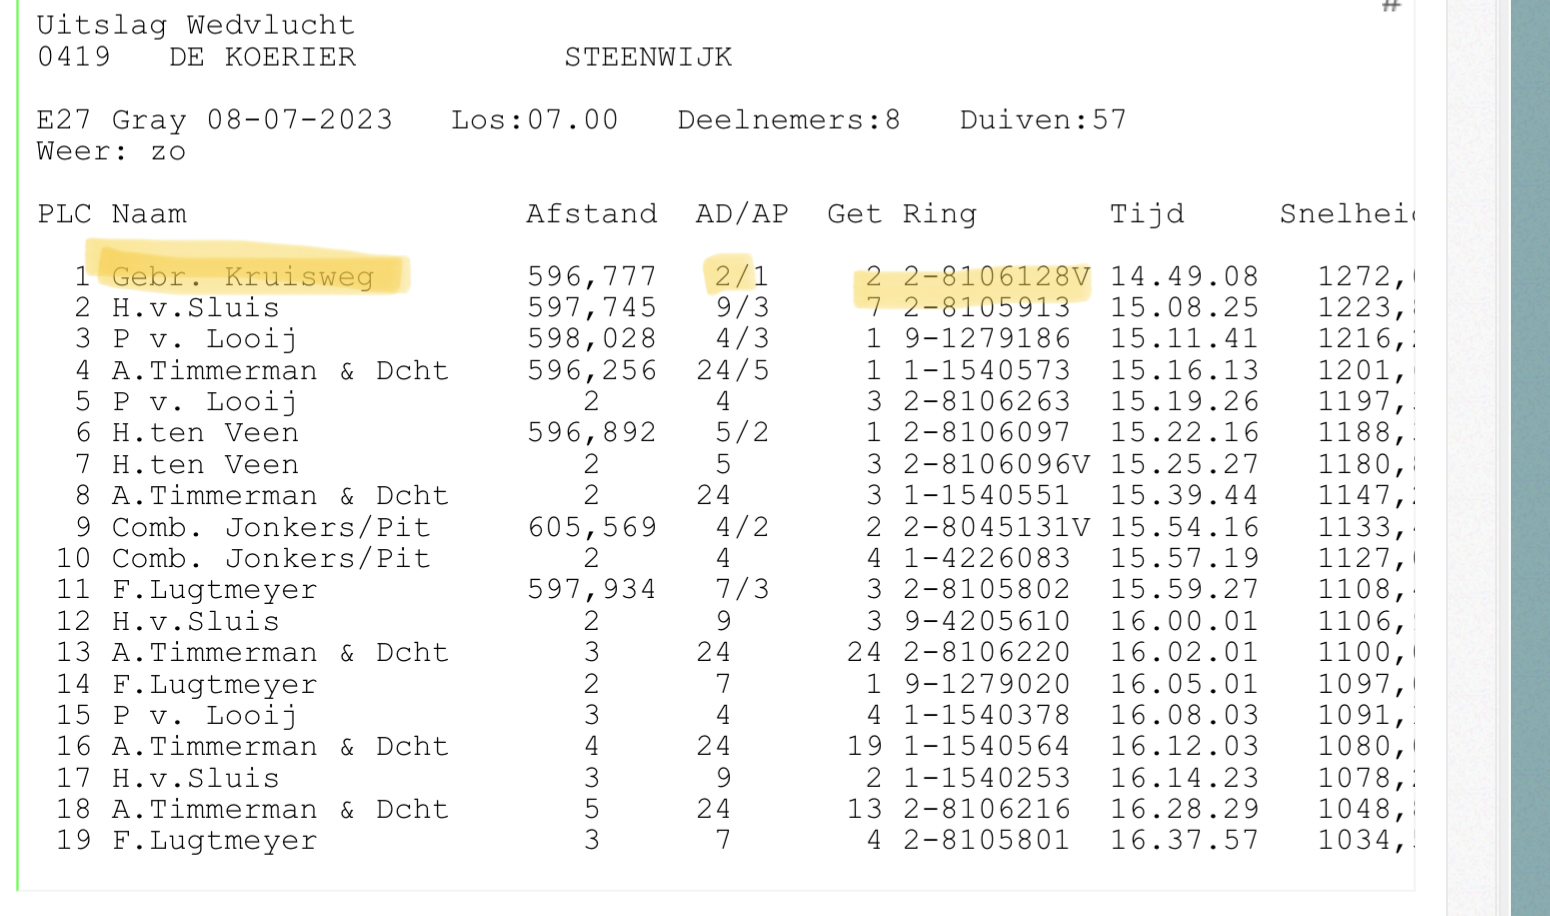
Task: Click the Naam column header
Action: pos(149,214)
